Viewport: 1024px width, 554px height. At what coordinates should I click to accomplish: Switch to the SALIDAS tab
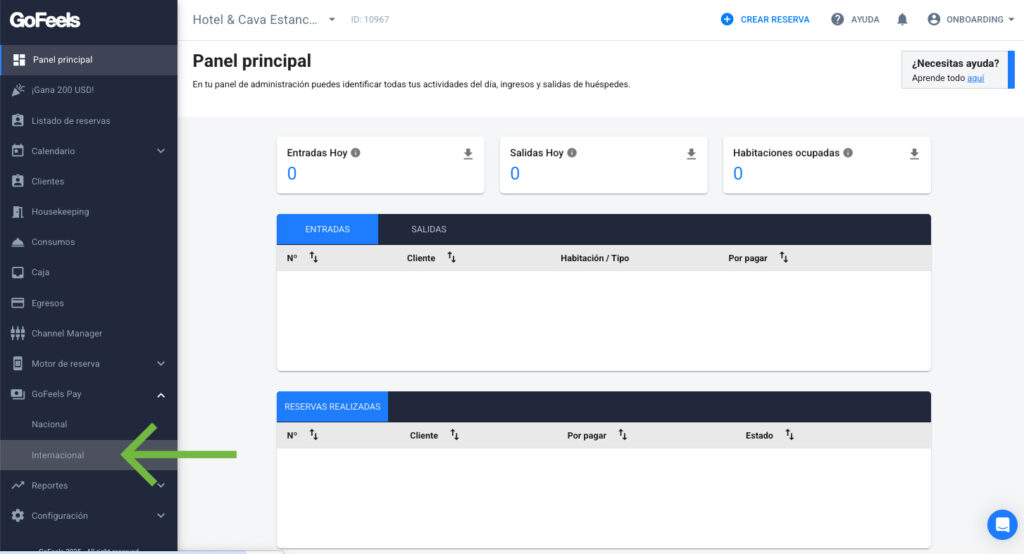pyautogui.click(x=429, y=229)
